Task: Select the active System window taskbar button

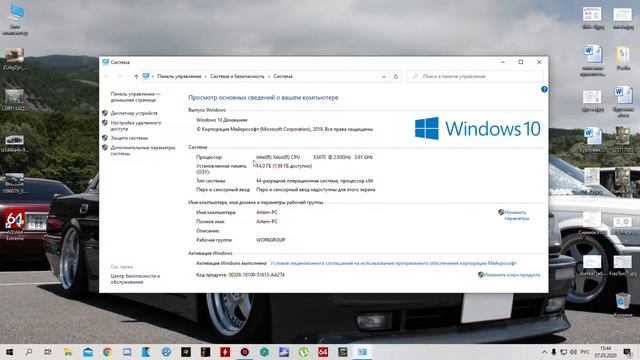Action: [362, 352]
